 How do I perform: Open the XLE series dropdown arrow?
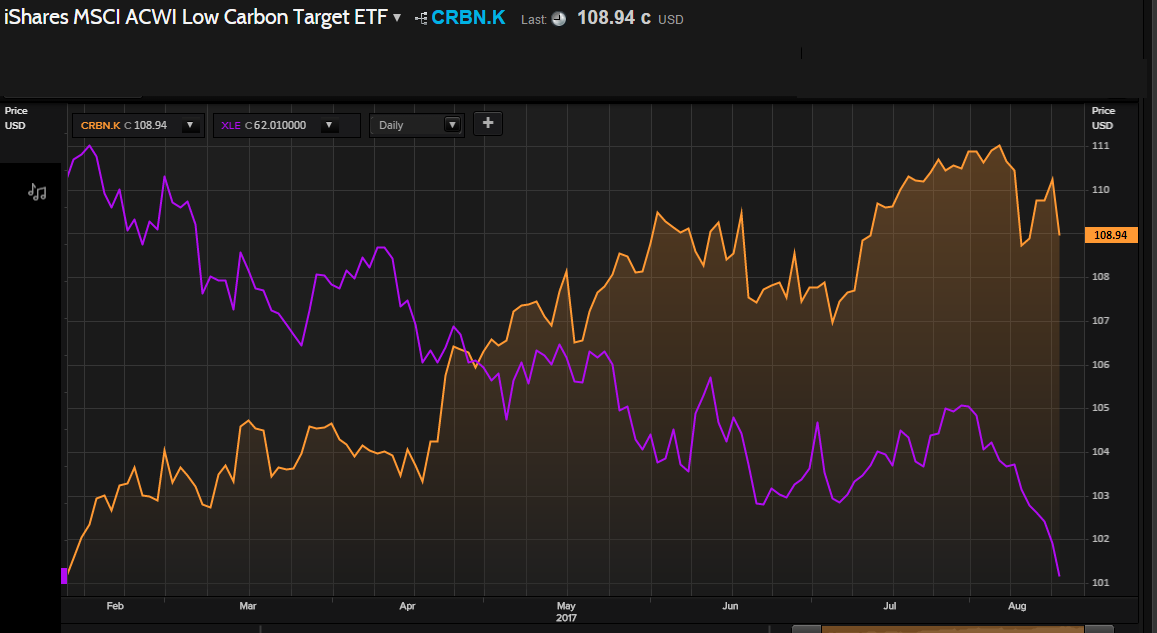(x=329, y=125)
